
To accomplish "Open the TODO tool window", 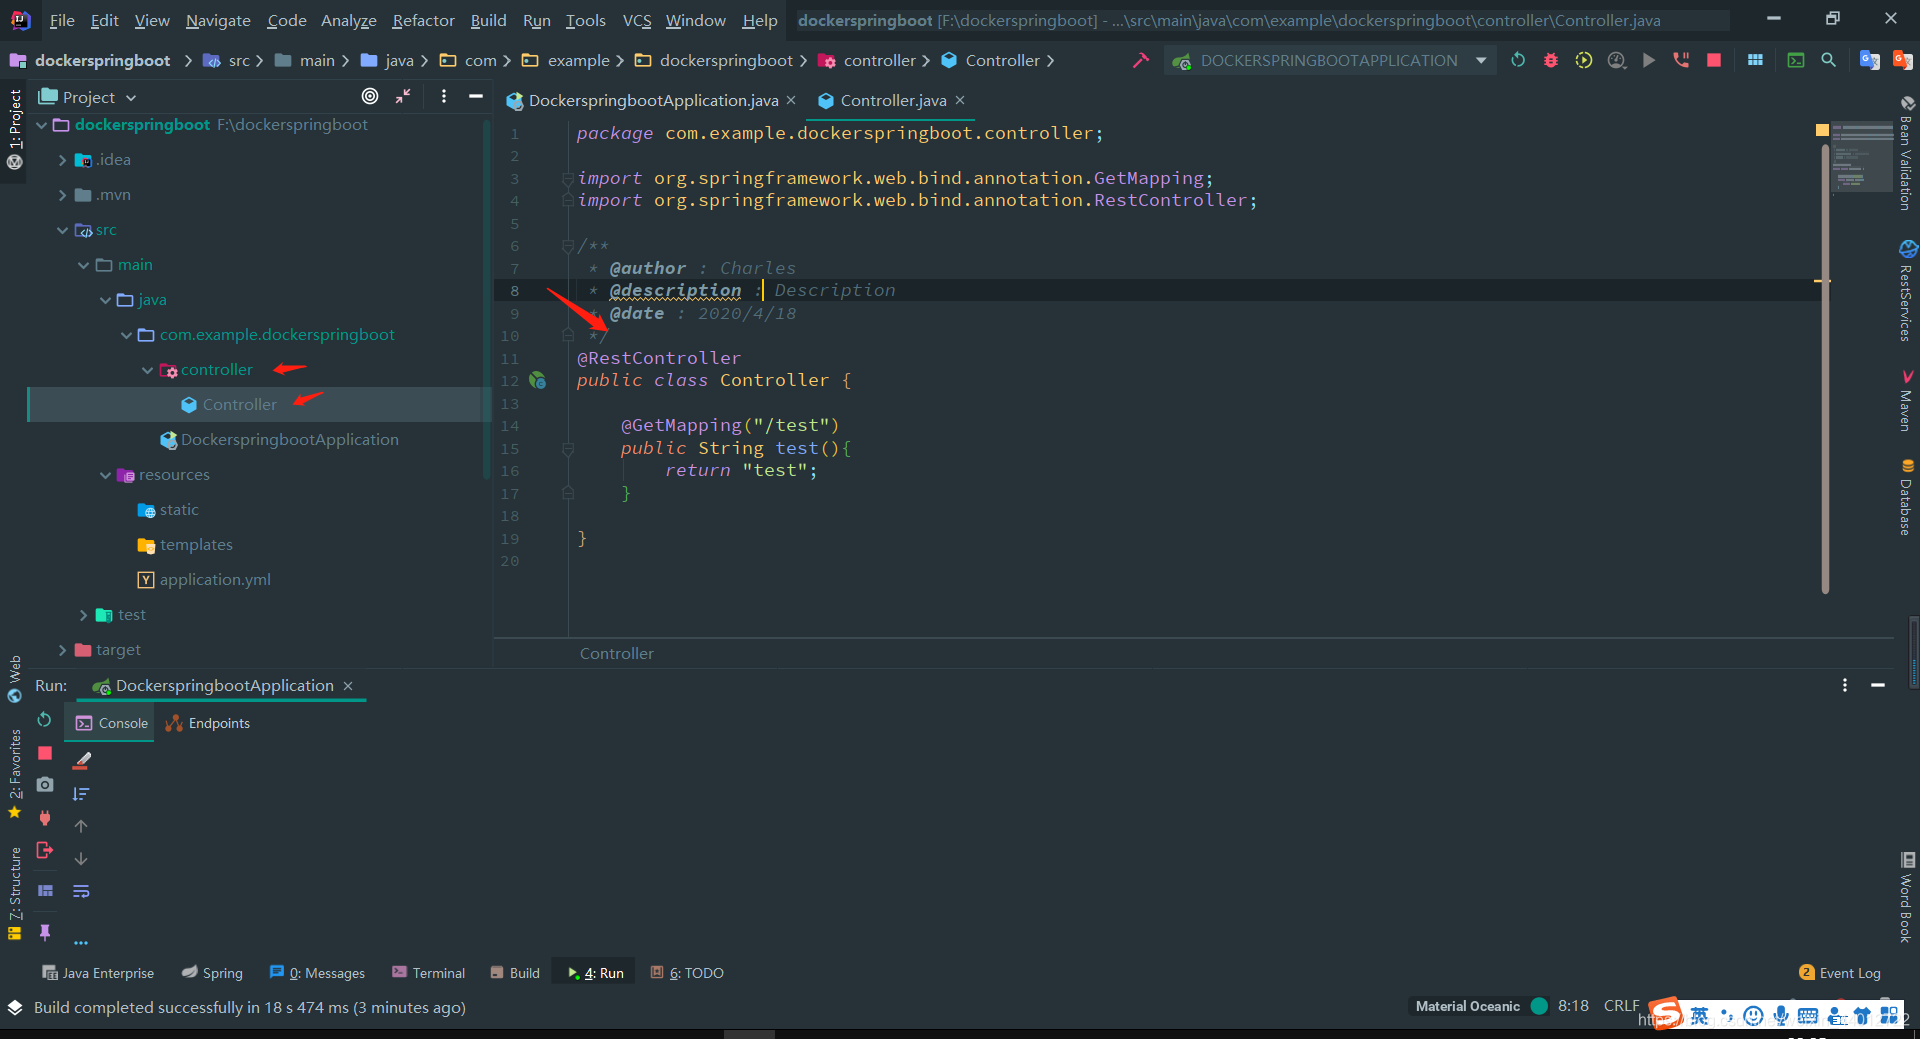I will pyautogui.click(x=687, y=973).
